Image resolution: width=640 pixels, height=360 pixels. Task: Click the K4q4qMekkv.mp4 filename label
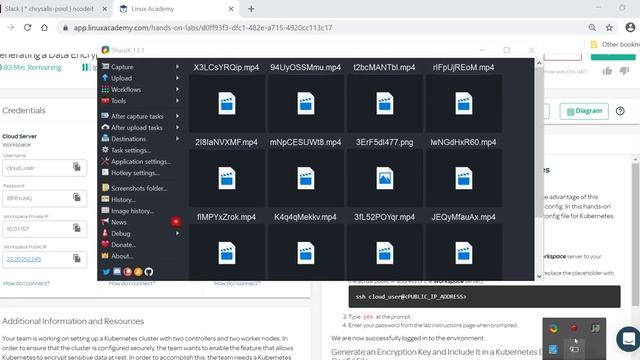[305, 217]
